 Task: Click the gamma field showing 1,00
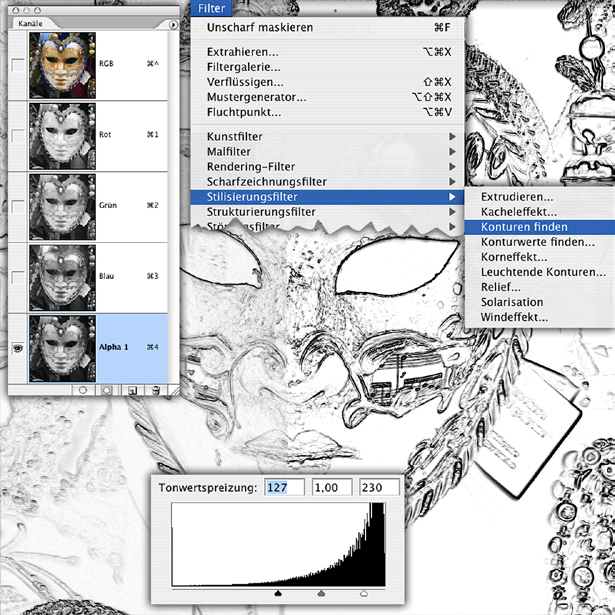pyautogui.click(x=332, y=487)
